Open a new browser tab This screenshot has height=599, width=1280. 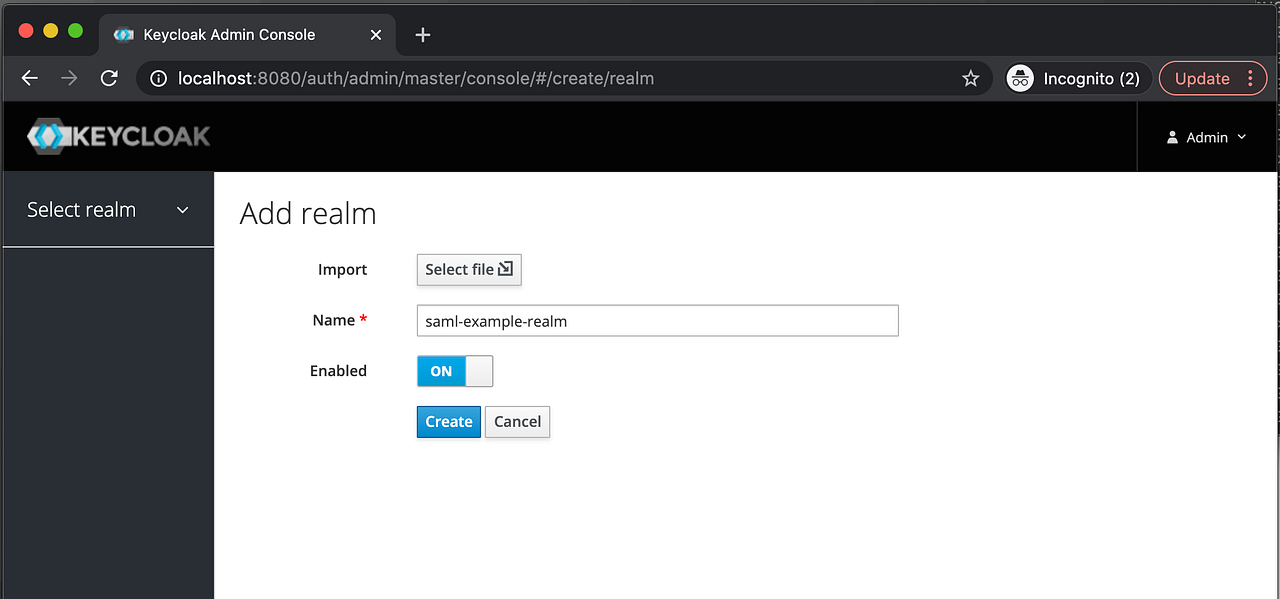[x=421, y=34]
